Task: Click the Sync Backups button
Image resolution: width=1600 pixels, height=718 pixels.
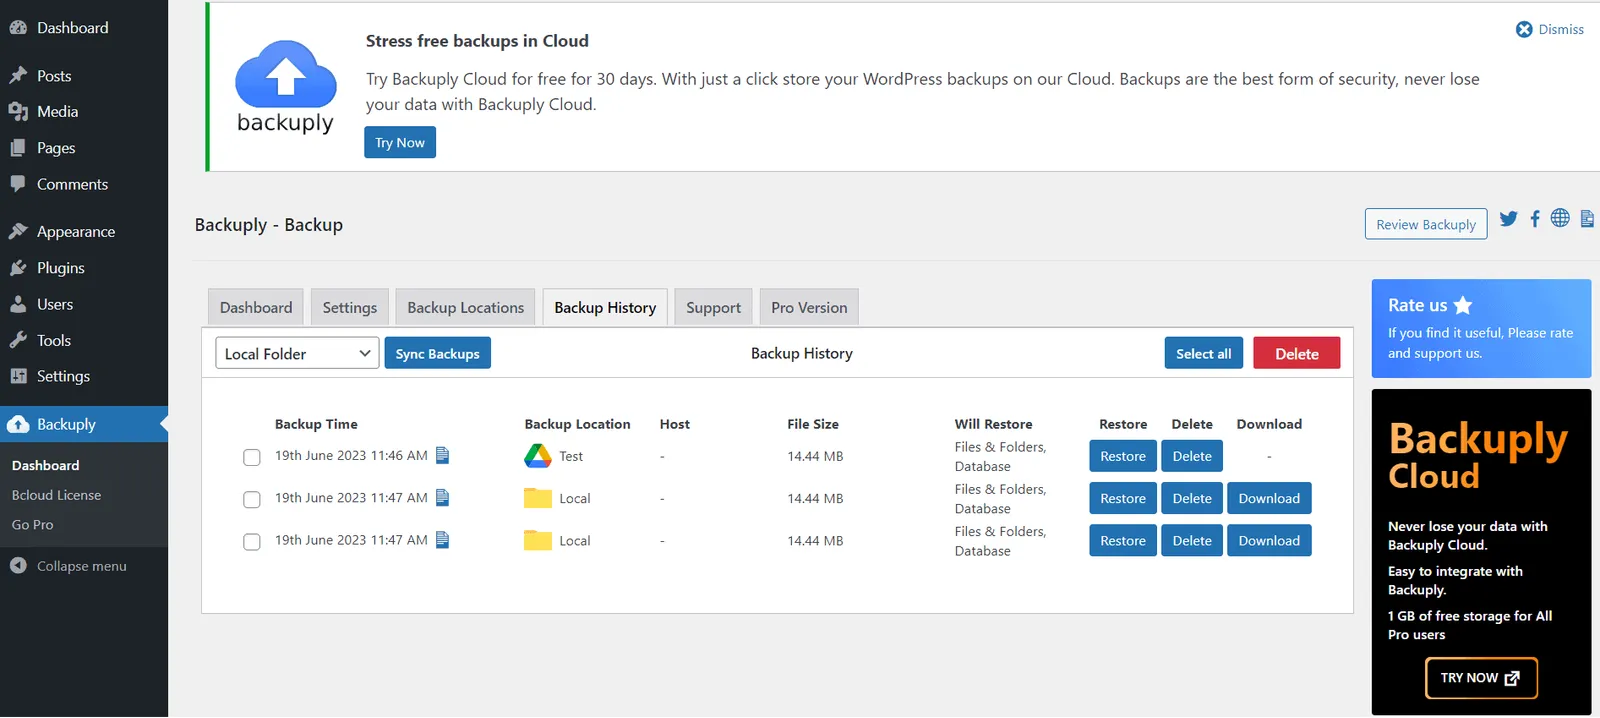Action: point(438,353)
